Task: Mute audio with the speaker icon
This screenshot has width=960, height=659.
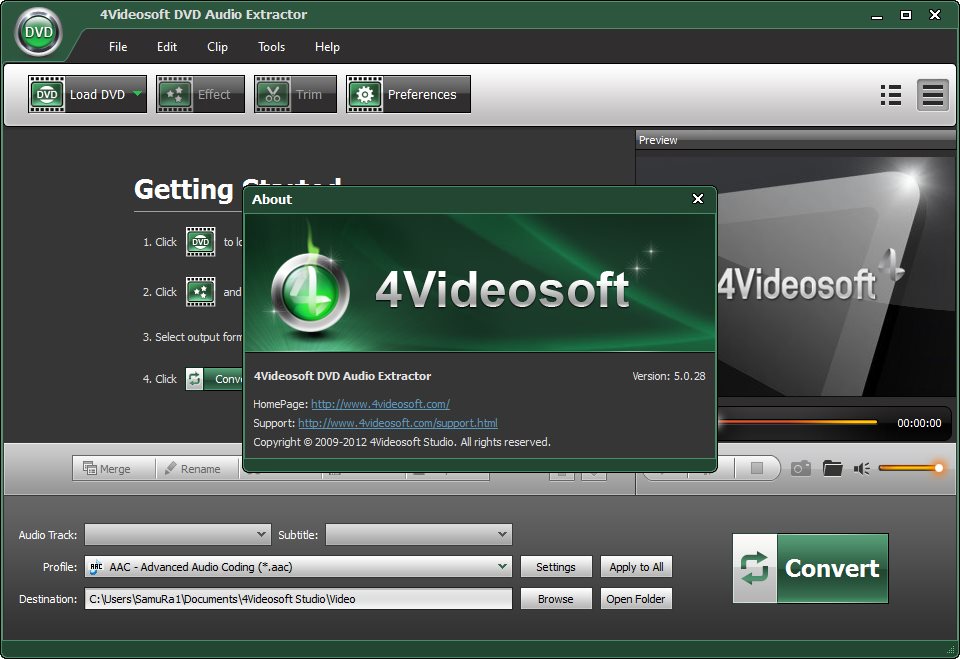Action: click(x=861, y=469)
